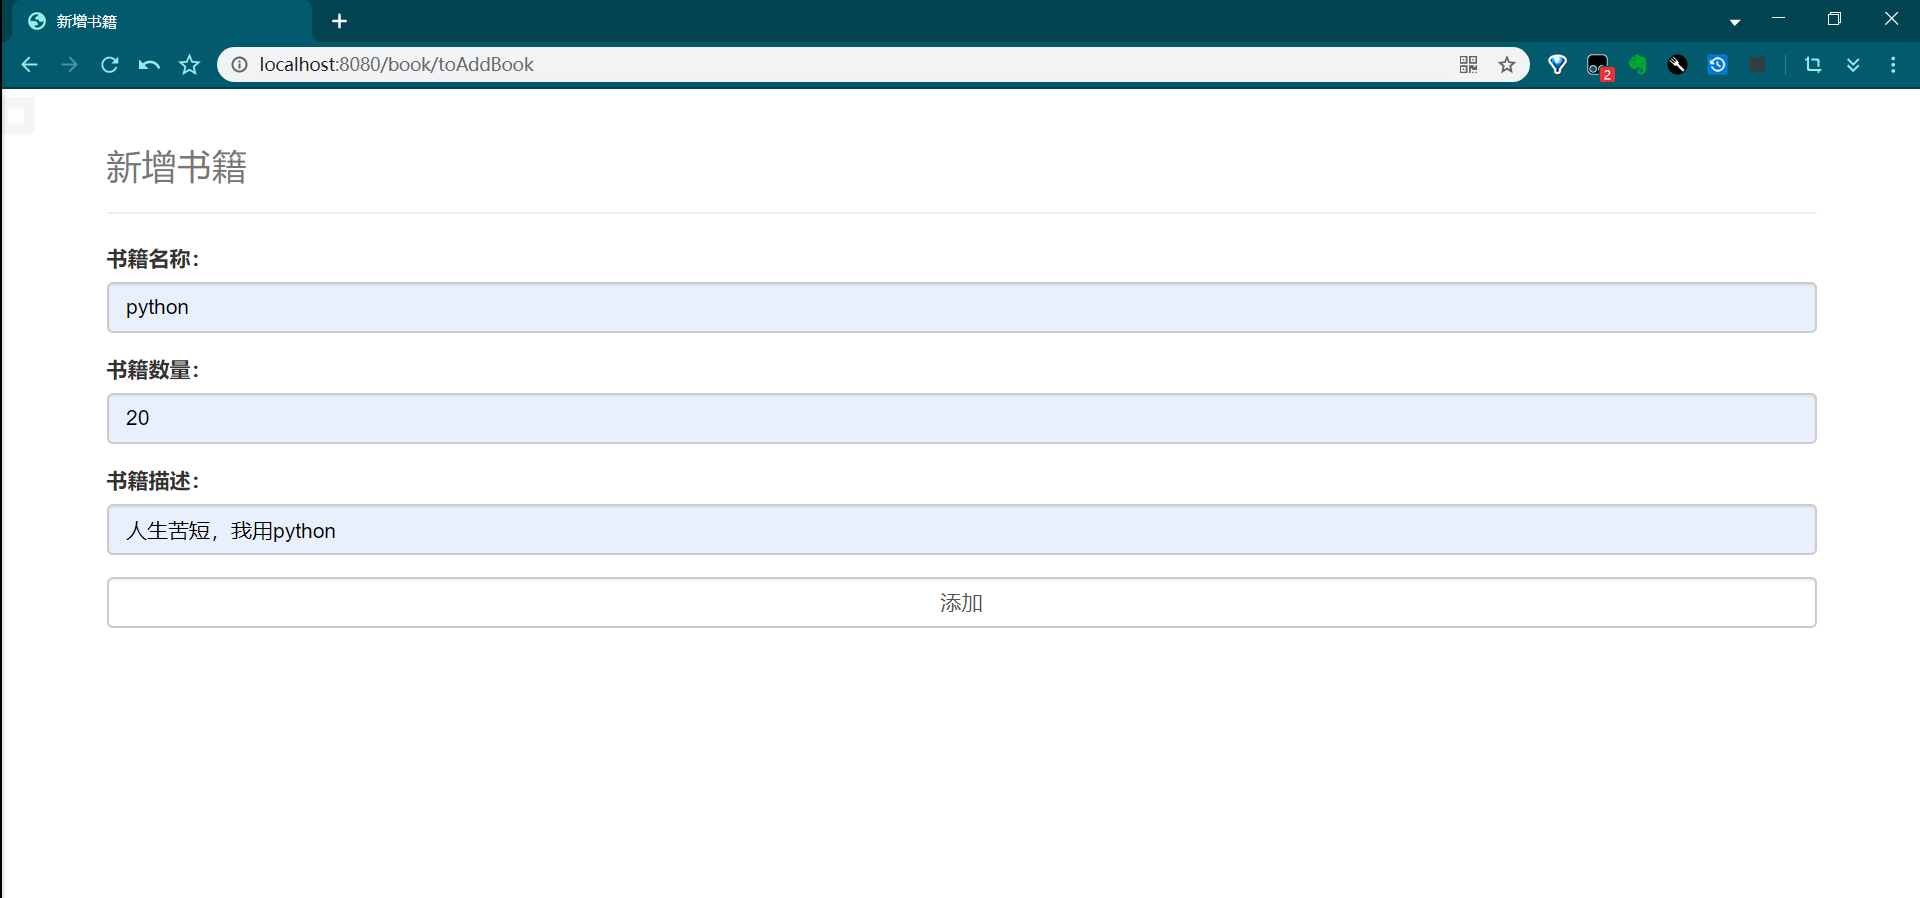Click the 添加 submit button
1920x898 pixels.
coord(961,602)
